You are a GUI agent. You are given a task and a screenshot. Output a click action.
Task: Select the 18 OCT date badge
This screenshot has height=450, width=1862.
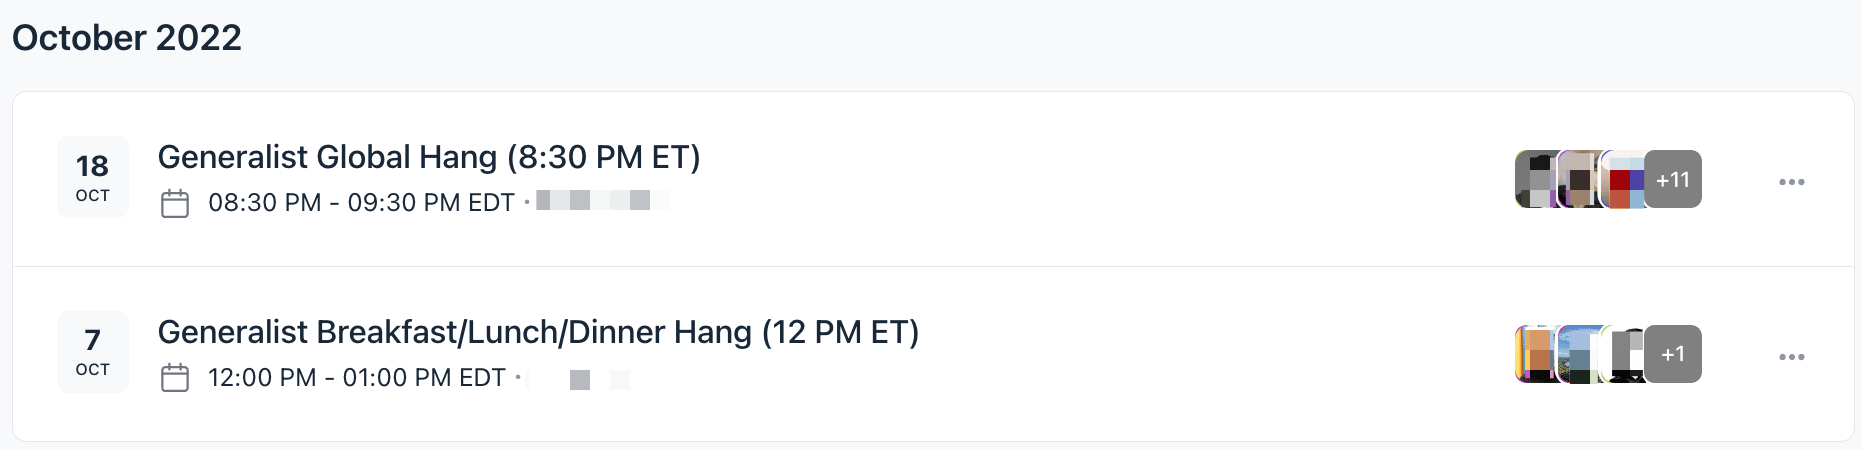point(93,177)
